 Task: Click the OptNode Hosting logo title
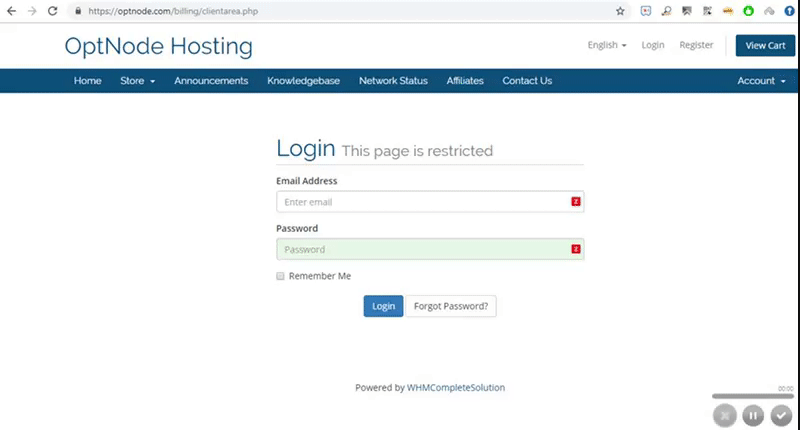pyautogui.click(x=159, y=46)
